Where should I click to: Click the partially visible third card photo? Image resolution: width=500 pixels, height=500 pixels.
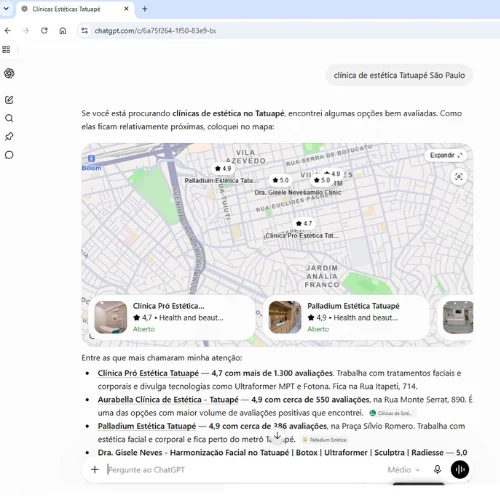point(458,317)
